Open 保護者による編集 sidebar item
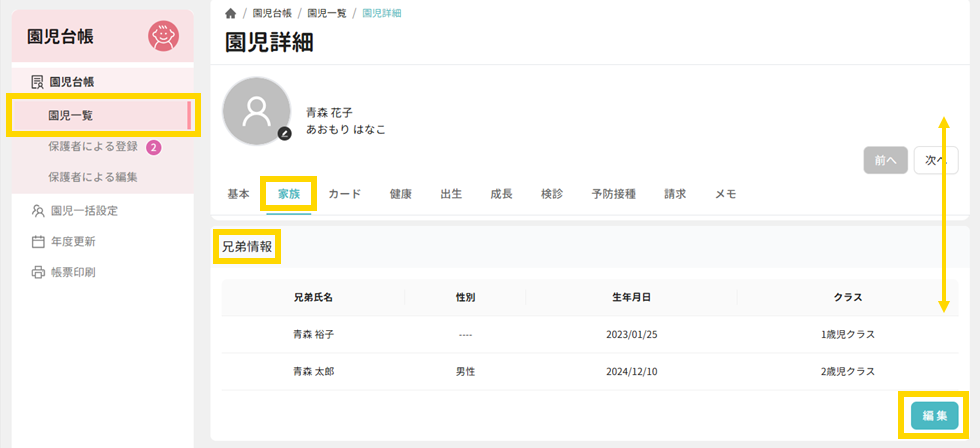Image resolution: width=980 pixels, height=448 pixels. click(93, 177)
